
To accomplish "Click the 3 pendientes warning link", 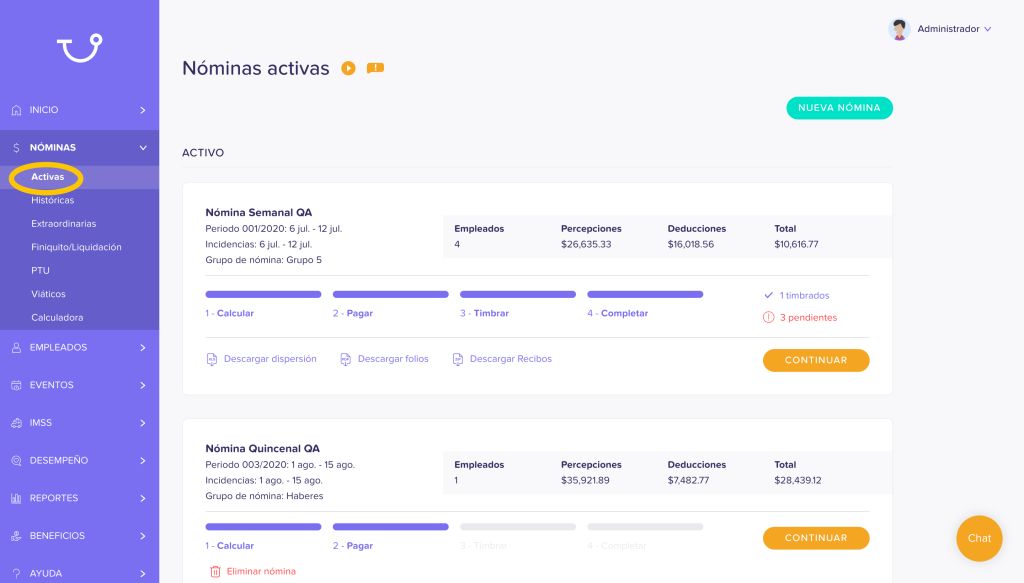I will [x=808, y=318].
